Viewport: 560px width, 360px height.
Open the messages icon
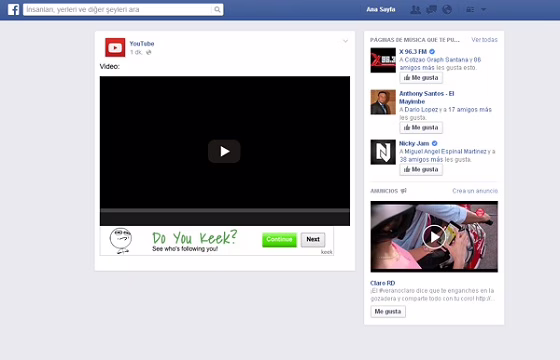click(431, 10)
